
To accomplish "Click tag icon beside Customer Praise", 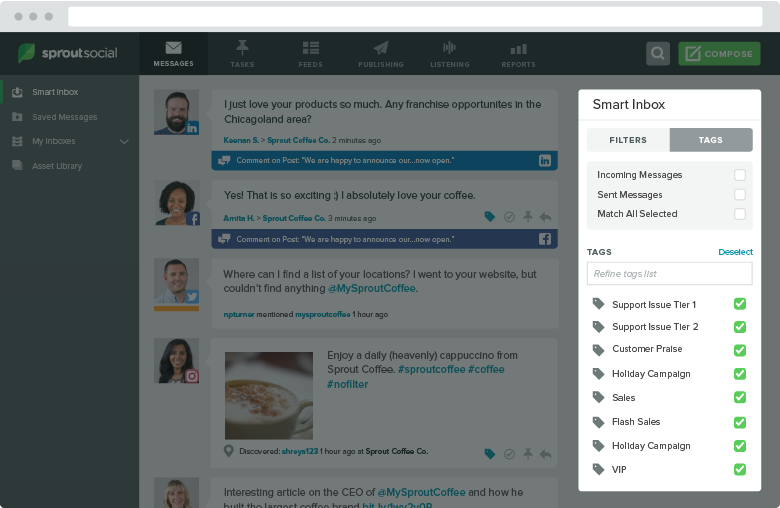I will click(x=598, y=350).
